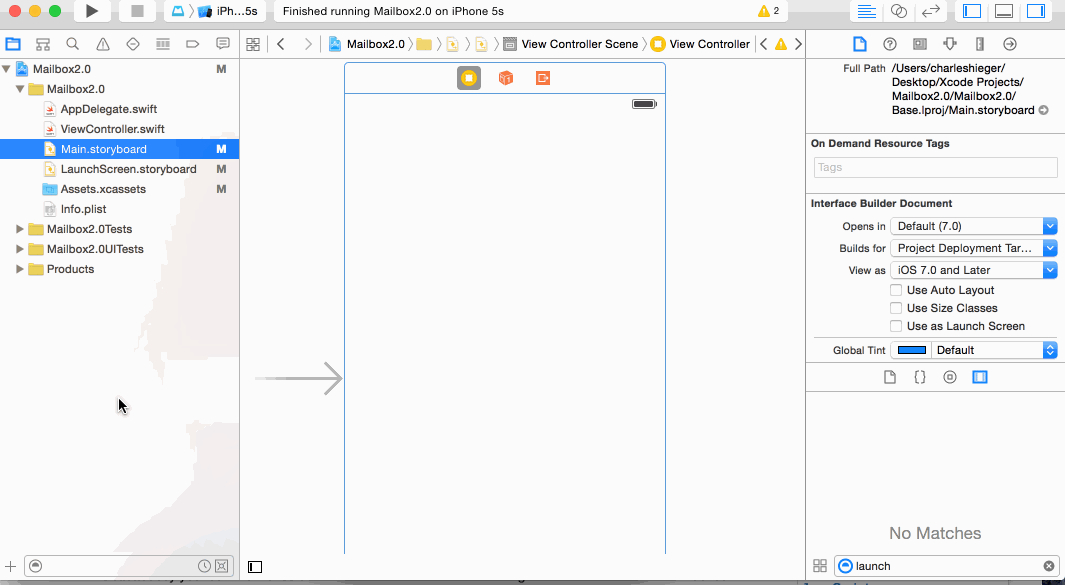Viewport: 1065px width, 585px height.
Task: Show the Size inspector ruler icon
Action: pyautogui.click(x=980, y=44)
